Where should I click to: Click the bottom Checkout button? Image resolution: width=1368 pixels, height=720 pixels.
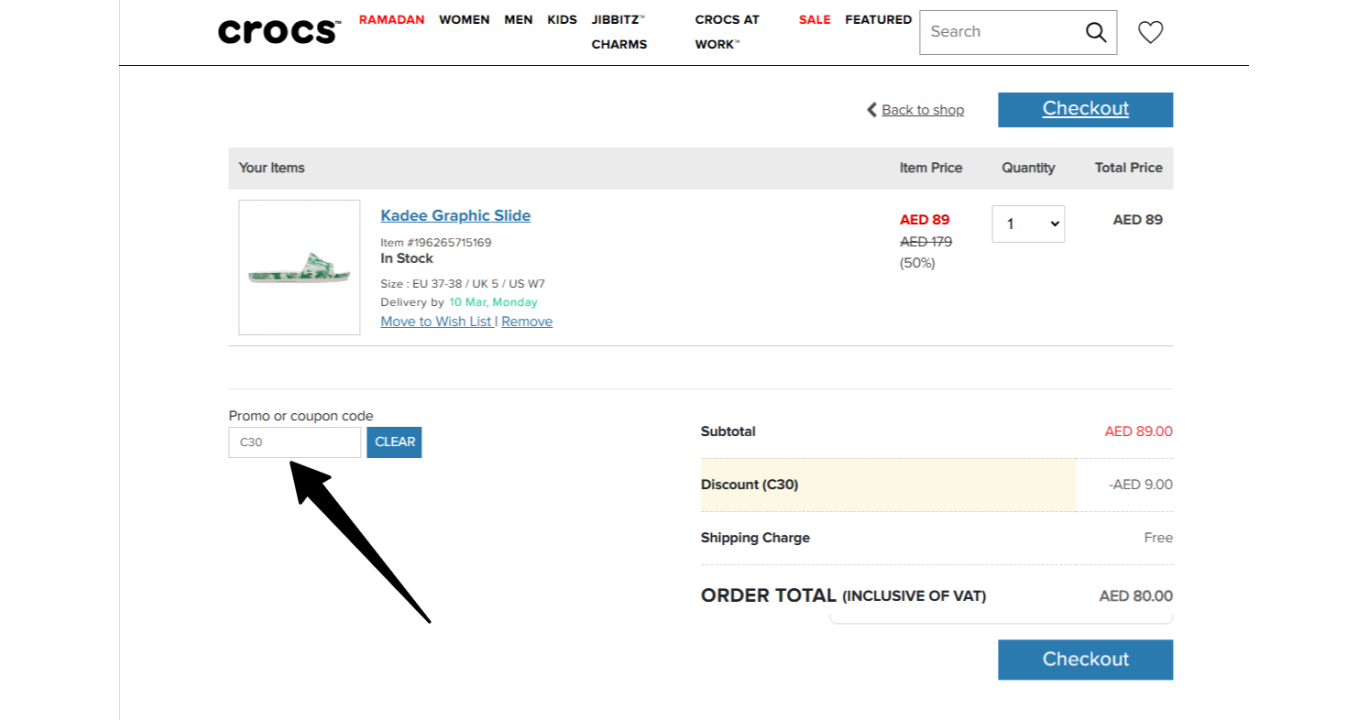click(x=1085, y=659)
